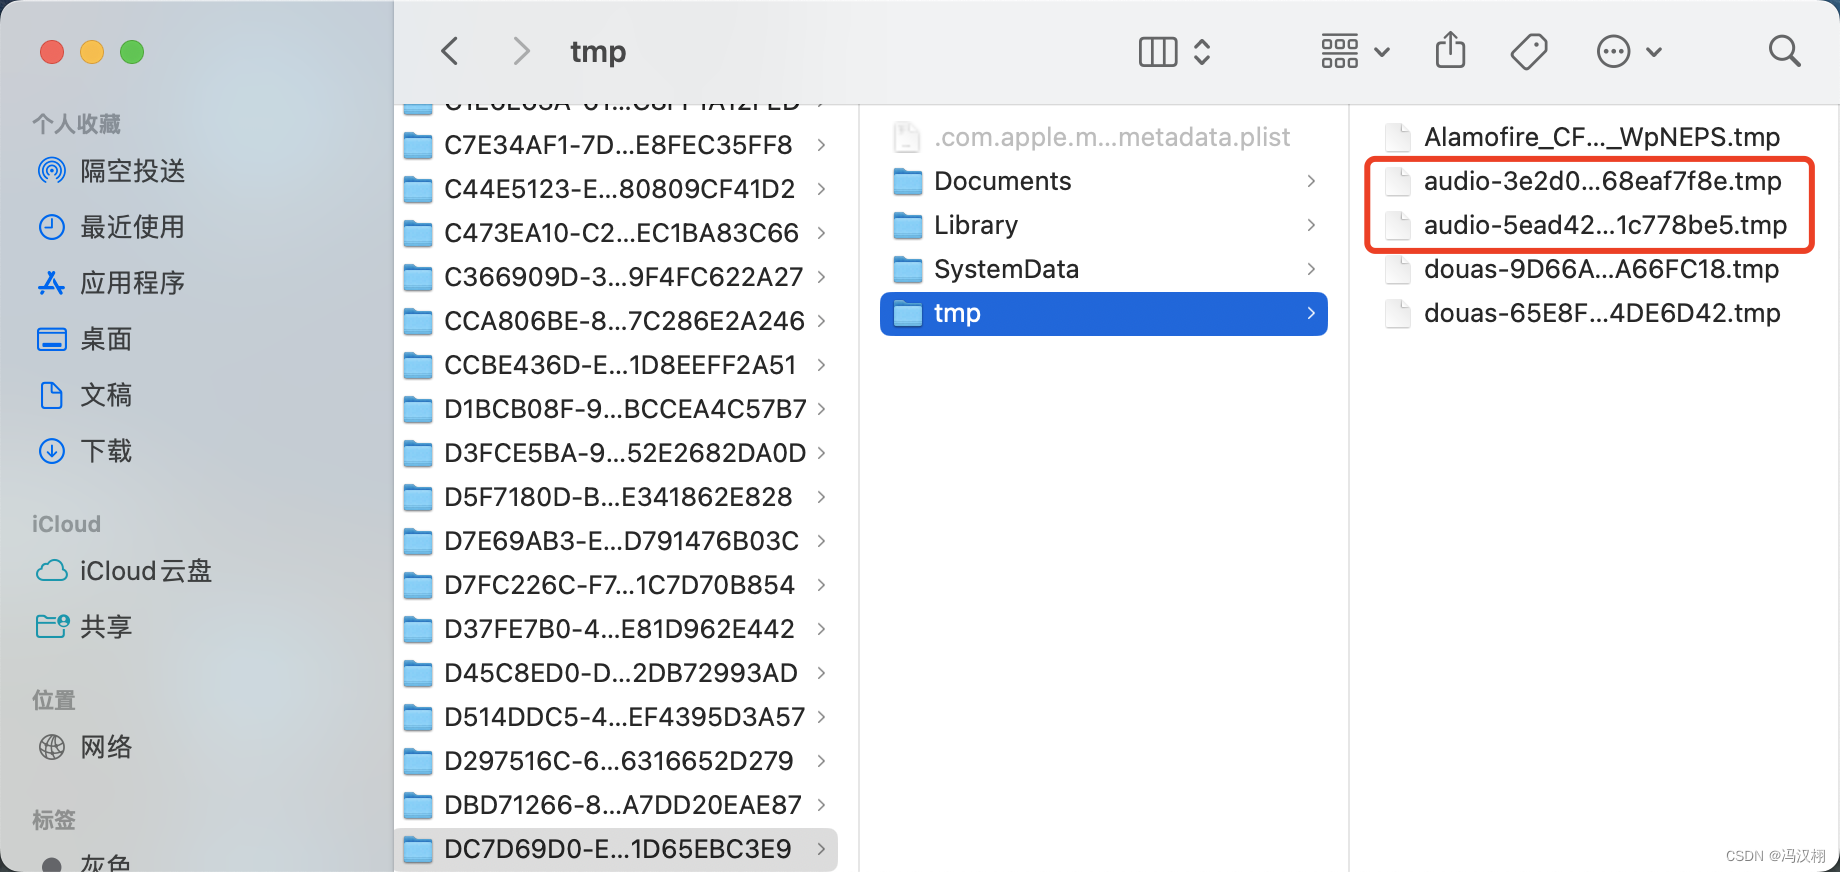The width and height of the screenshot is (1840, 872).
Task: Expand chevron next to tmp folder
Action: click(1310, 313)
